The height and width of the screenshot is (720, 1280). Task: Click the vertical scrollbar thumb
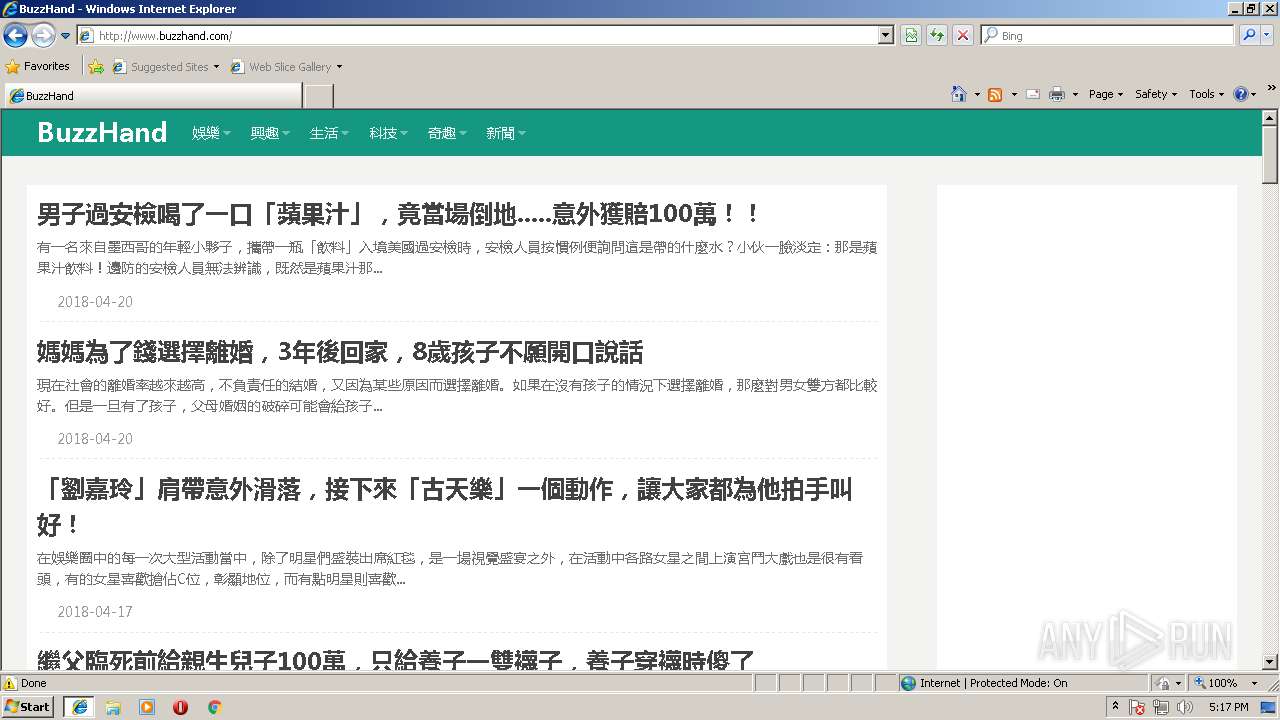1271,154
